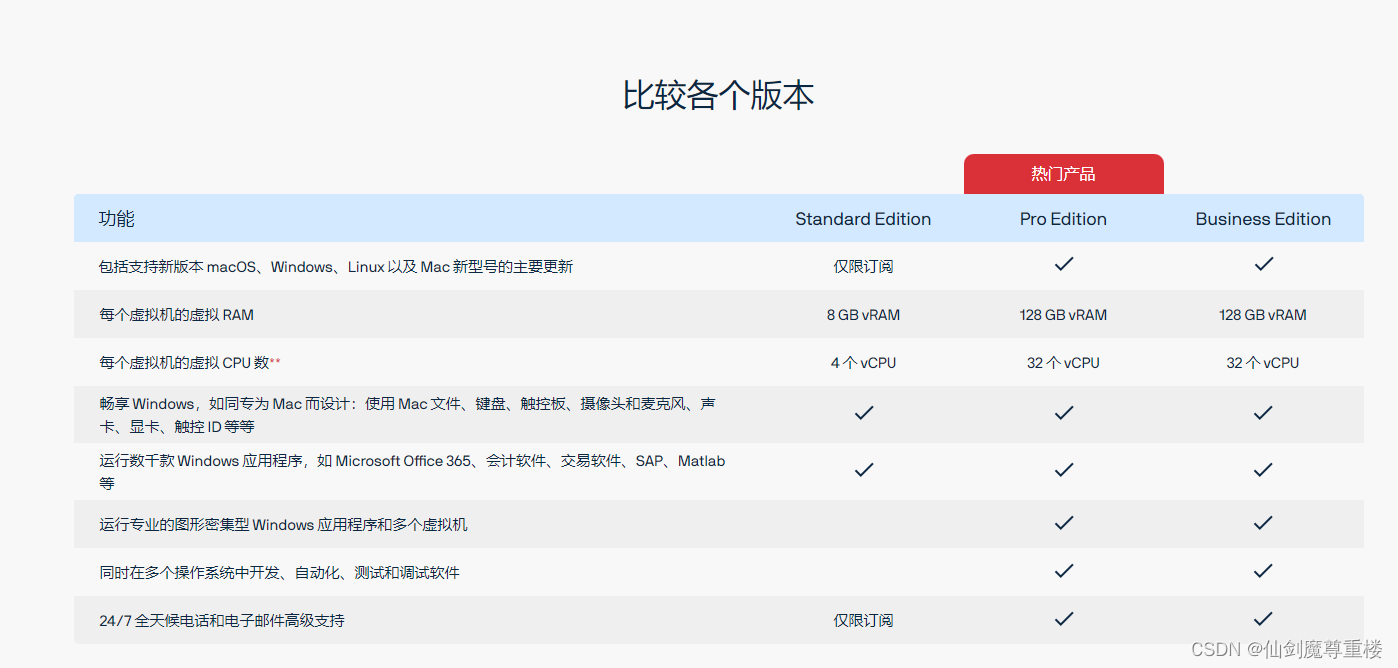Click the red asterisks after CPU 数

275,360
